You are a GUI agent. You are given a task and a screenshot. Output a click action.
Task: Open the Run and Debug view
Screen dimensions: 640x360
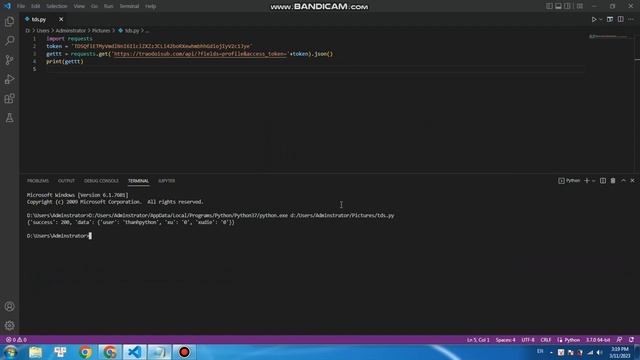coord(9,79)
